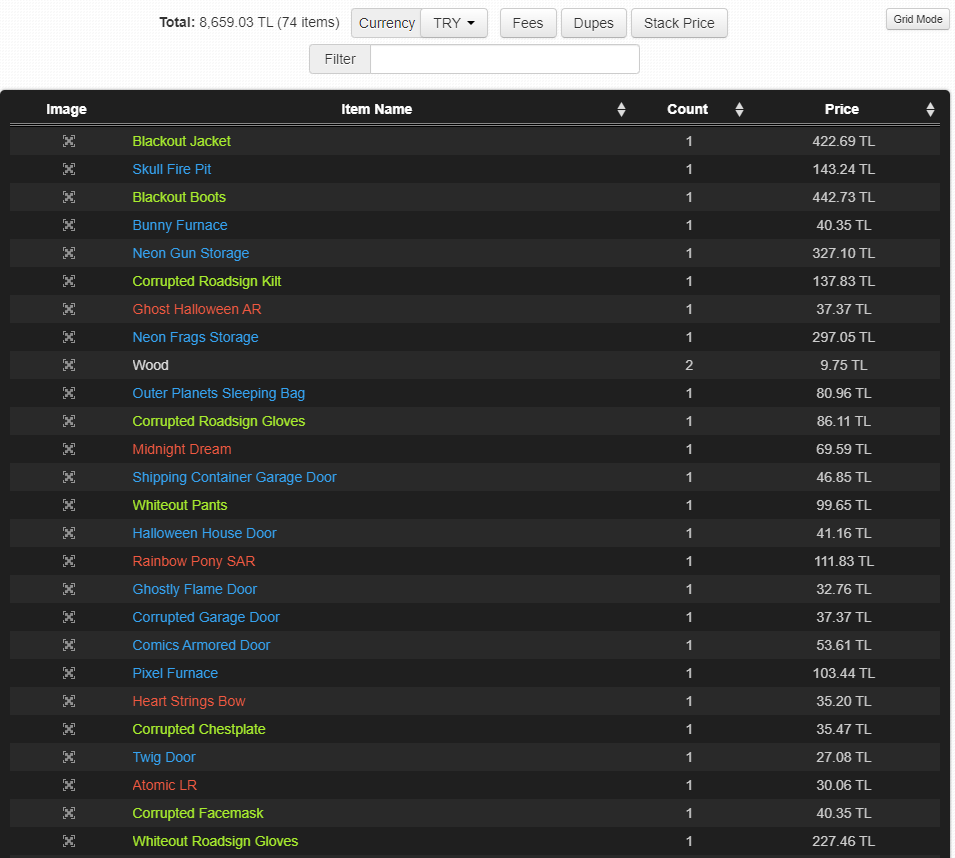
Task: Click the Filter label button
Action: (340, 59)
